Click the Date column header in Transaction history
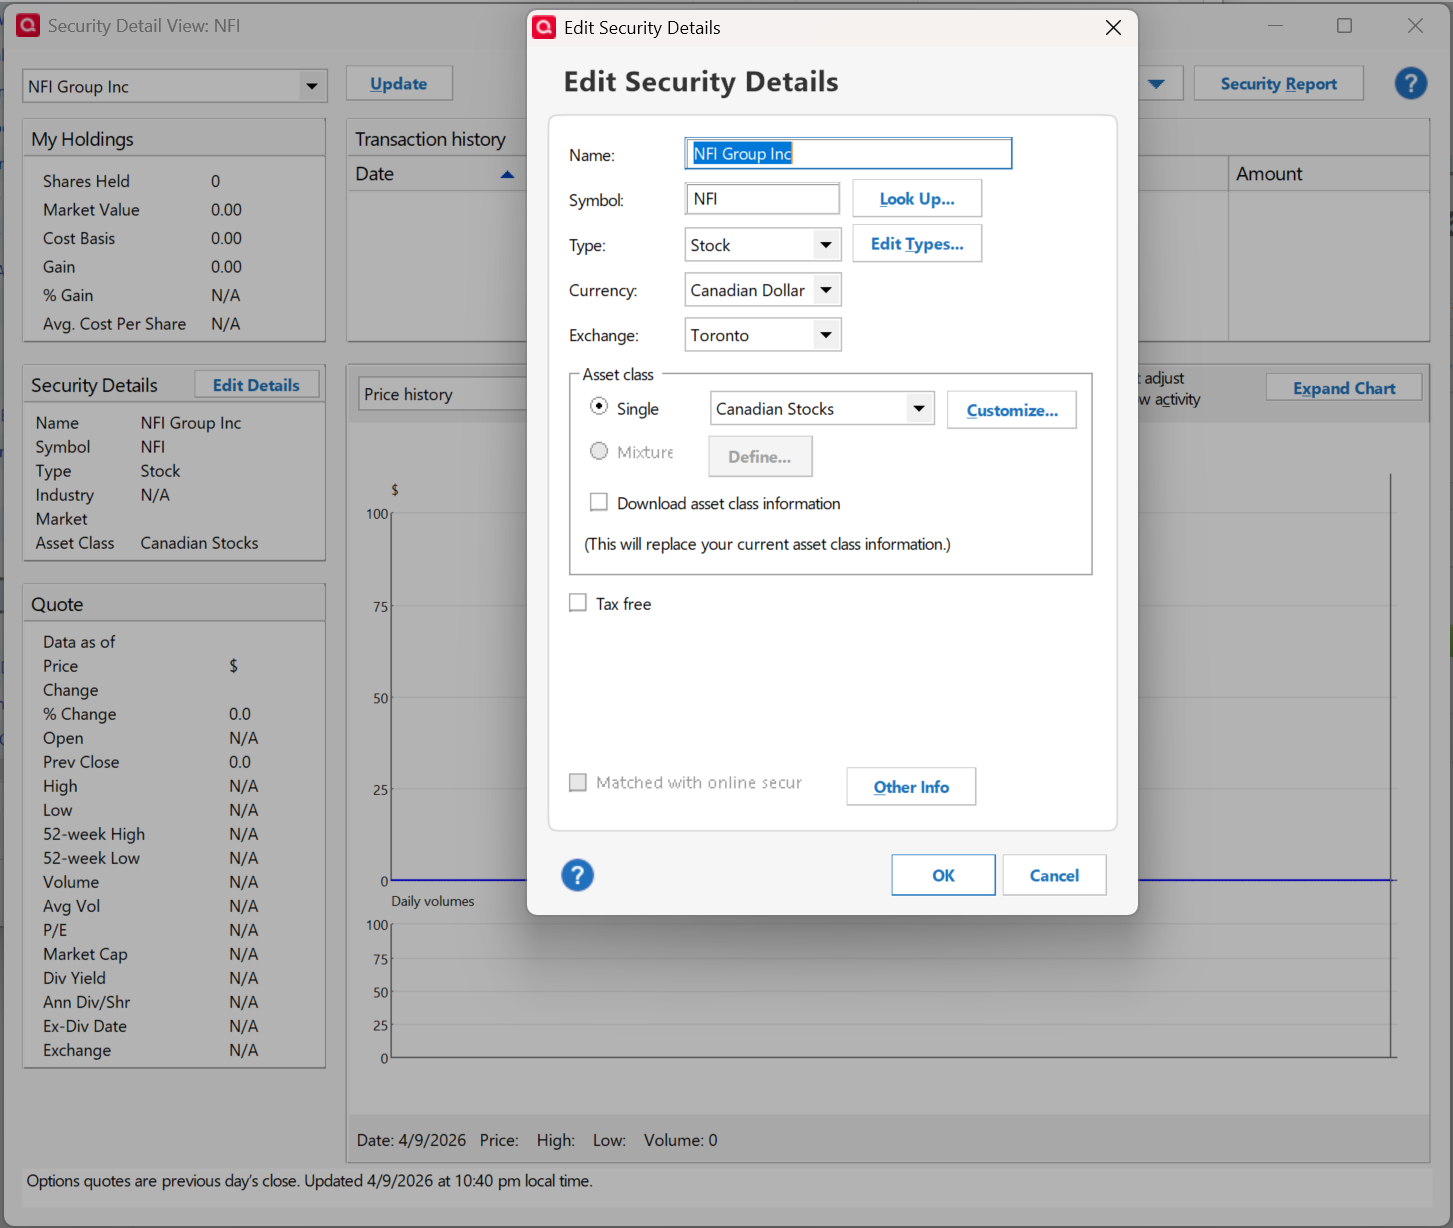This screenshot has height=1228, width=1453. [x=437, y=174]
